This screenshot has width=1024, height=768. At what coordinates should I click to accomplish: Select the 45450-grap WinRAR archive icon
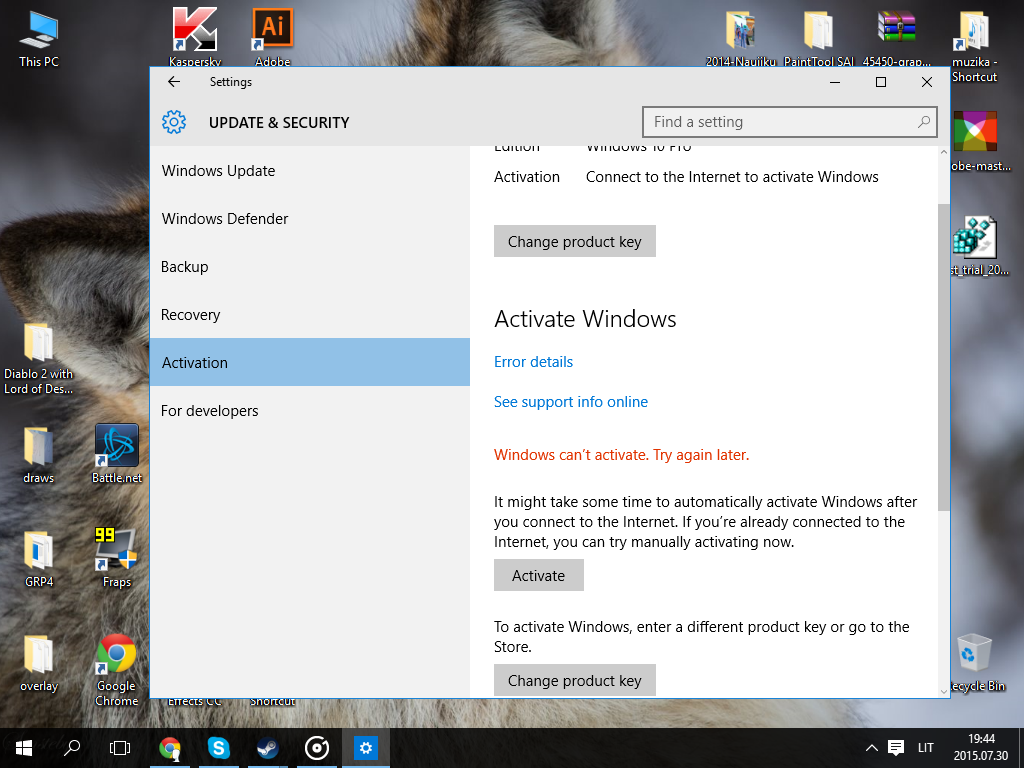[896, 38]
